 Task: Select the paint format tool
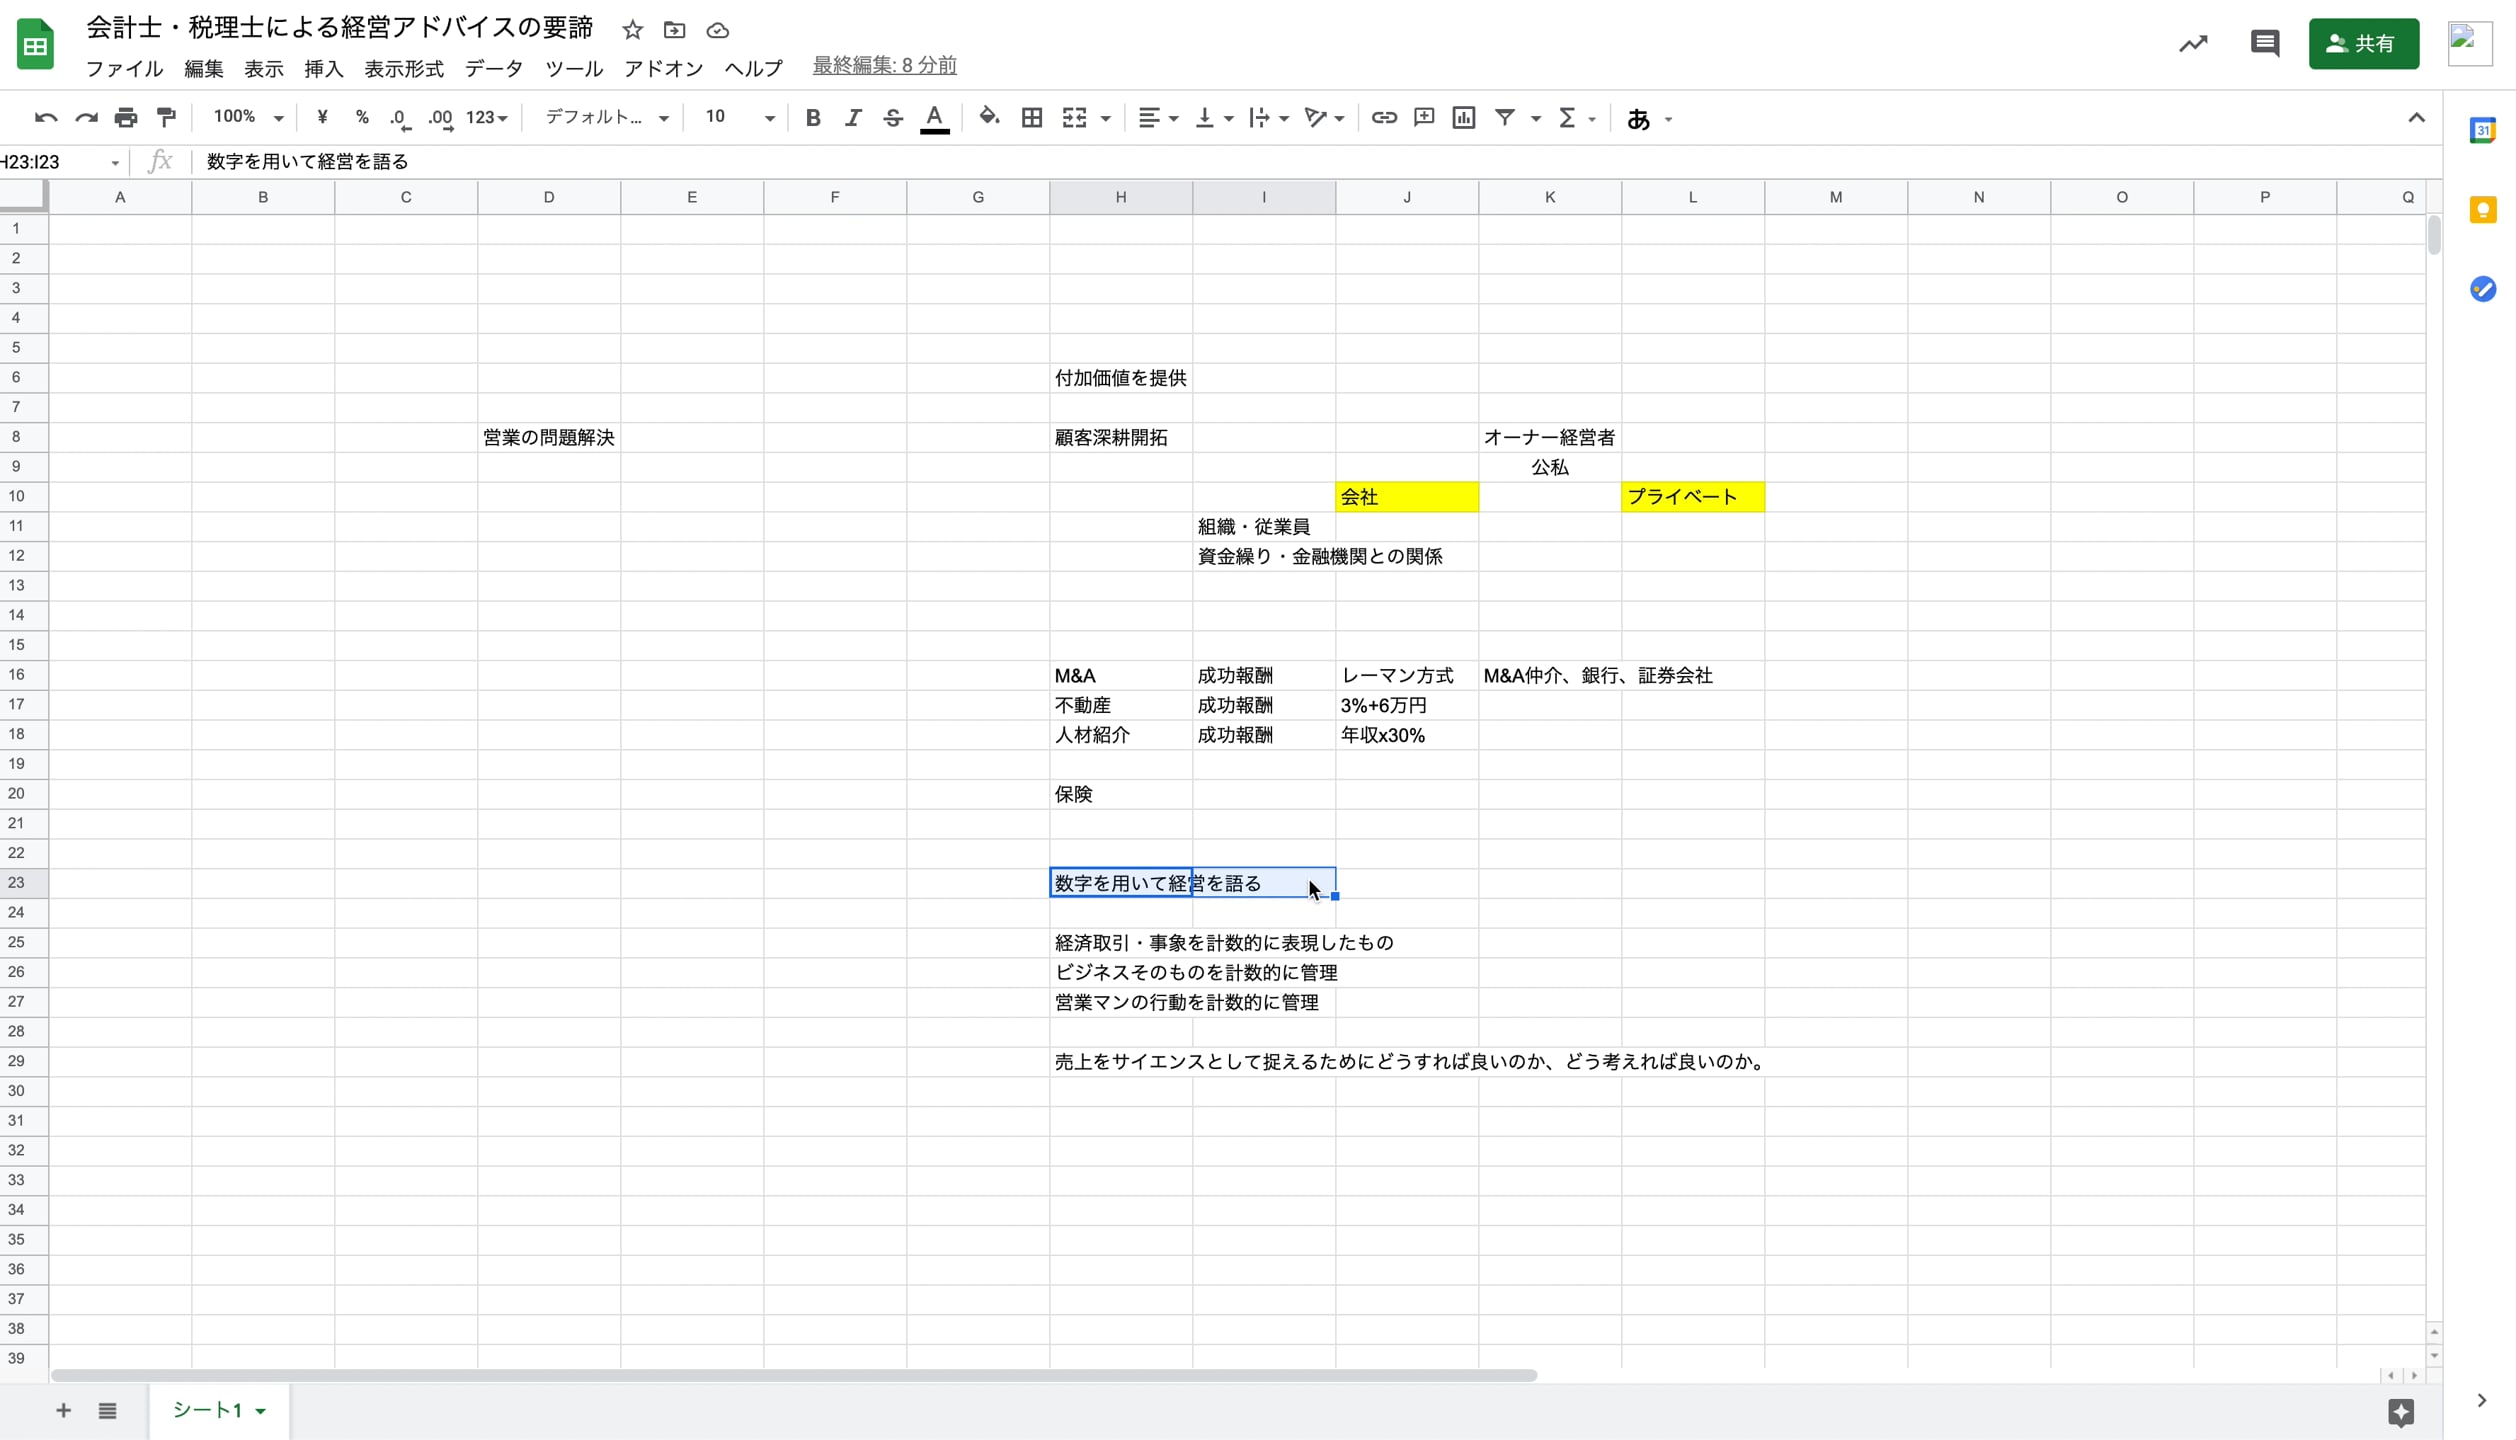165,117
